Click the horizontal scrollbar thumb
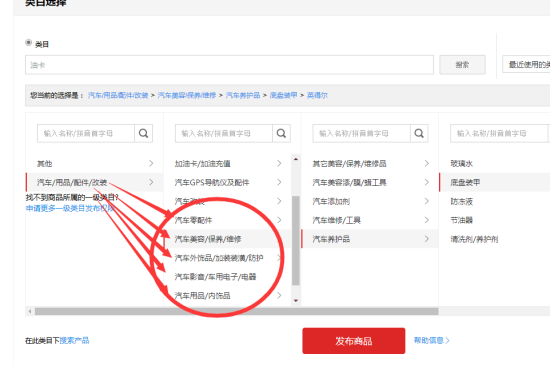The height and width of the screenshot is (366, 550). 236,312
